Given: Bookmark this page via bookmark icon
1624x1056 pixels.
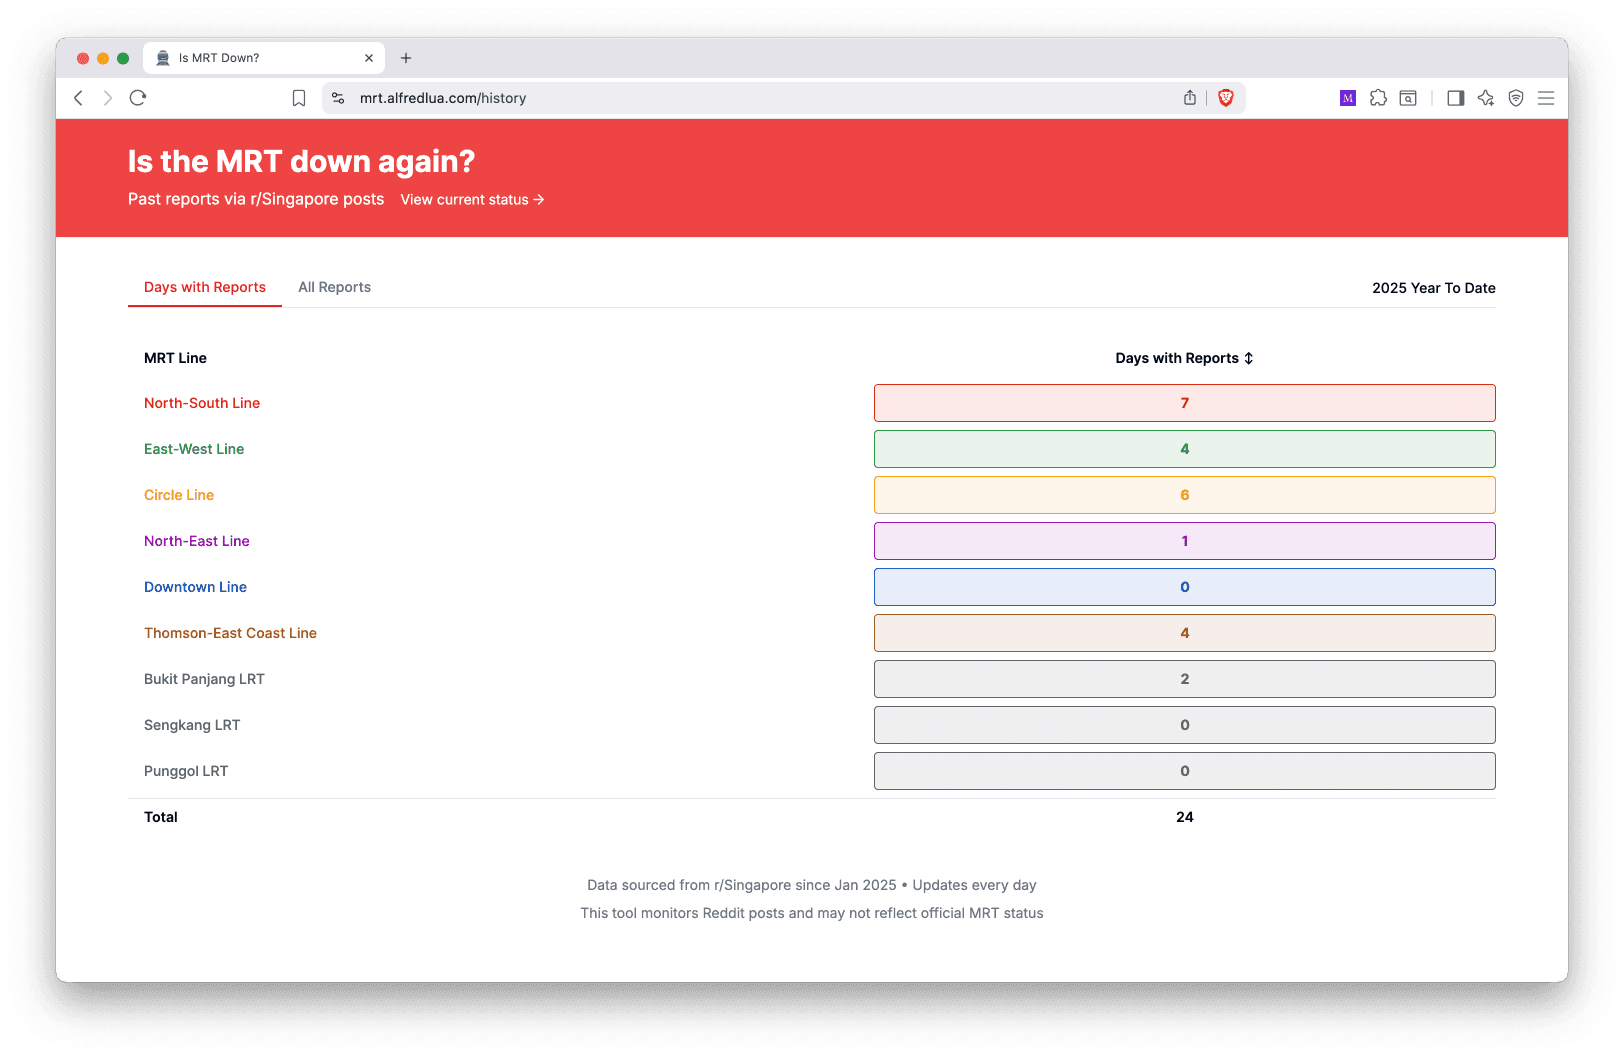Looking at the screenshot, I should tap(299, 98).
